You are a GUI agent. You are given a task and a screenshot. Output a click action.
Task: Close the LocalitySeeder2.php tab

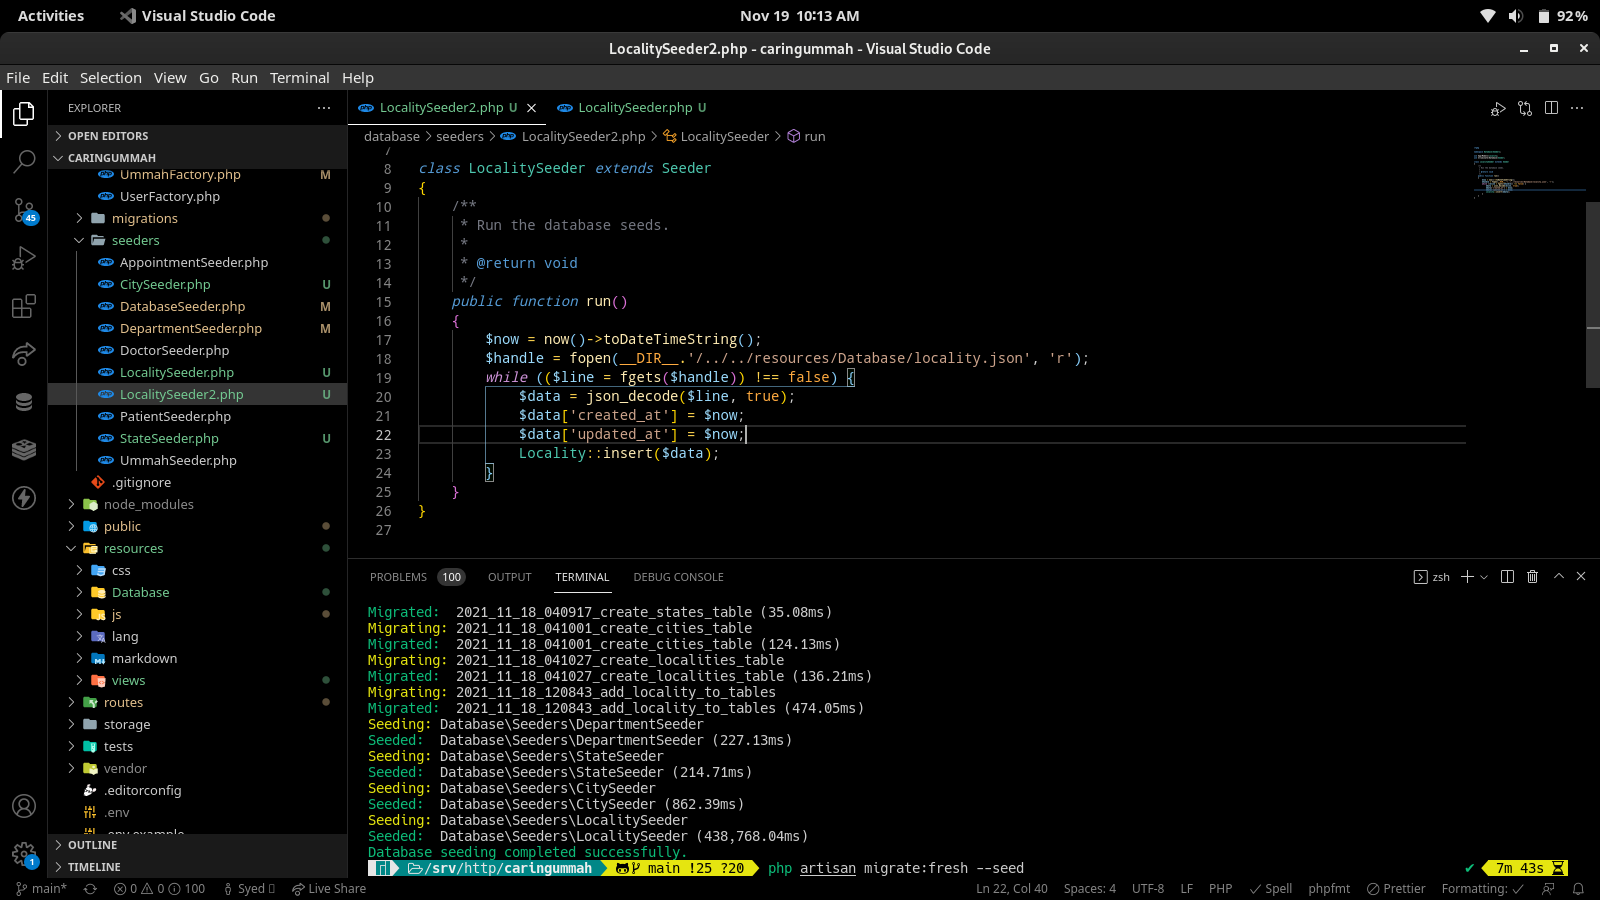tap(532, 108)
